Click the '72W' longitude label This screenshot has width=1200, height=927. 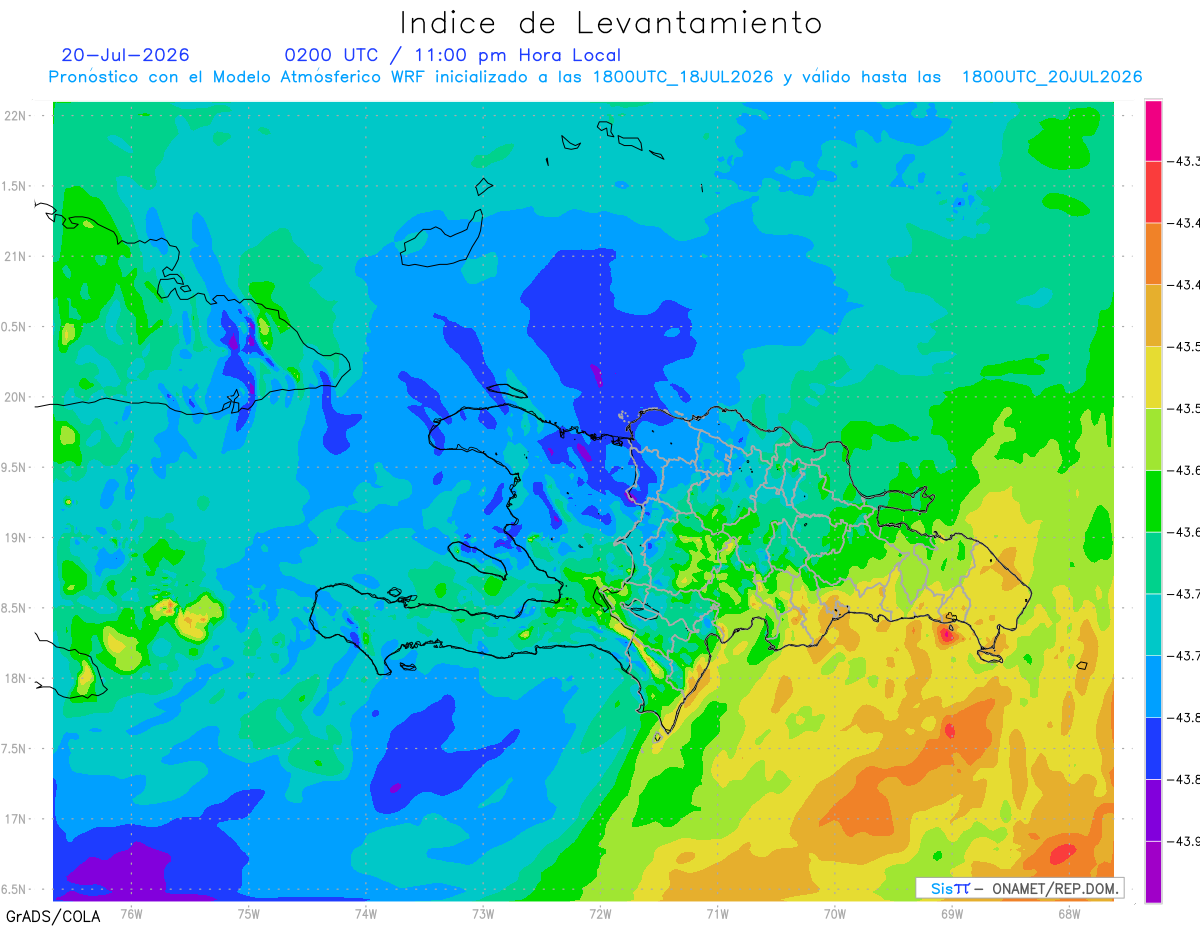click(x=600, y=913)
